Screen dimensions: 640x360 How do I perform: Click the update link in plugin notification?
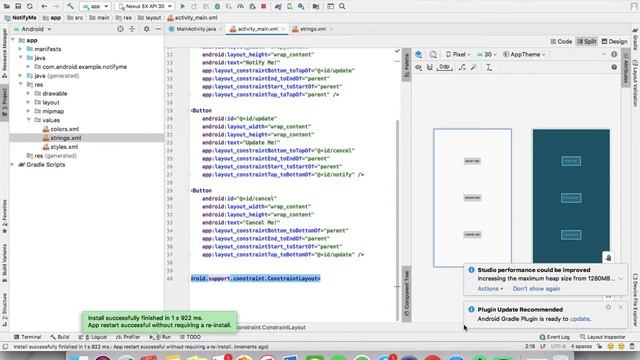[x=580, y=319]
